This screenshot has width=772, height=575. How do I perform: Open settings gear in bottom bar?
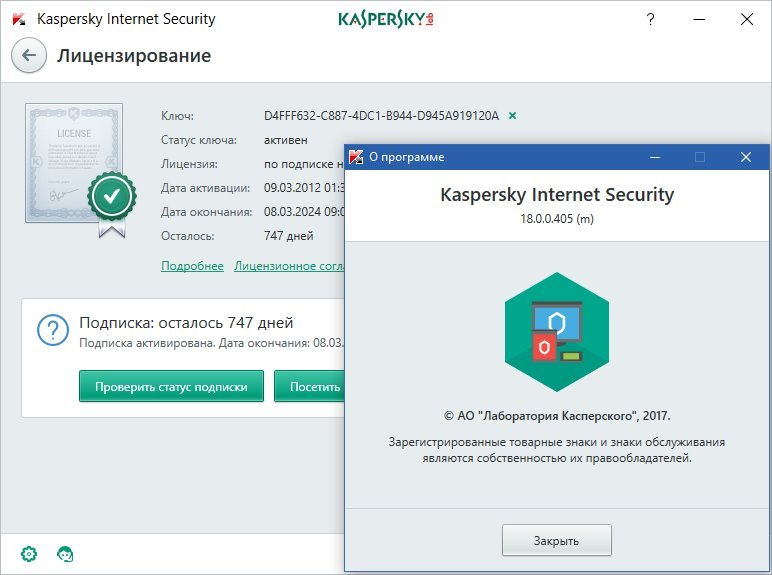pyautogui.click(x=29, y=554)
